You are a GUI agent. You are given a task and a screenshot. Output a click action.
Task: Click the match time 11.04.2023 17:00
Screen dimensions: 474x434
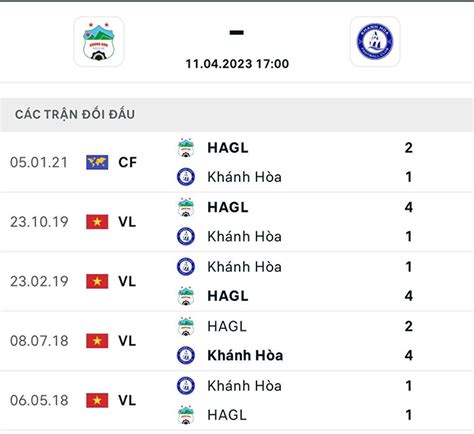[237, 64]
